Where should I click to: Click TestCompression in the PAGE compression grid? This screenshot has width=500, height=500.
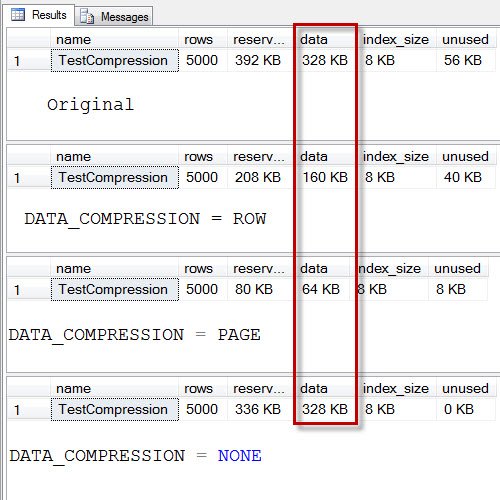pos(115,289)
